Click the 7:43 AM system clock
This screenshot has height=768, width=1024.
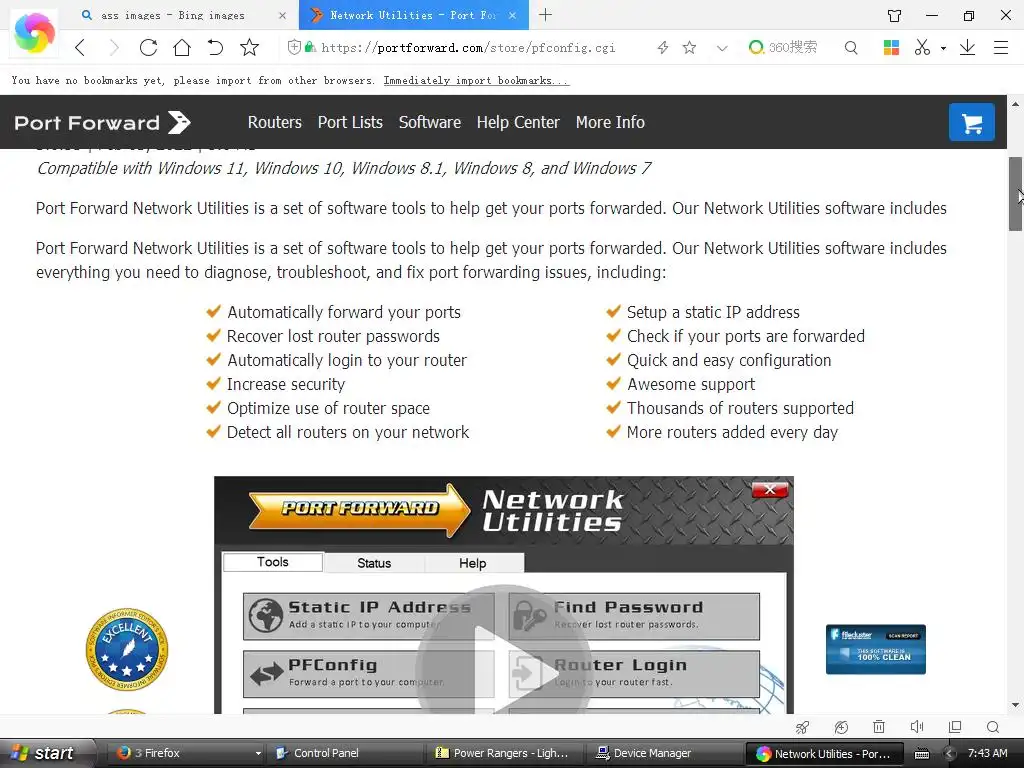(987, 753)
